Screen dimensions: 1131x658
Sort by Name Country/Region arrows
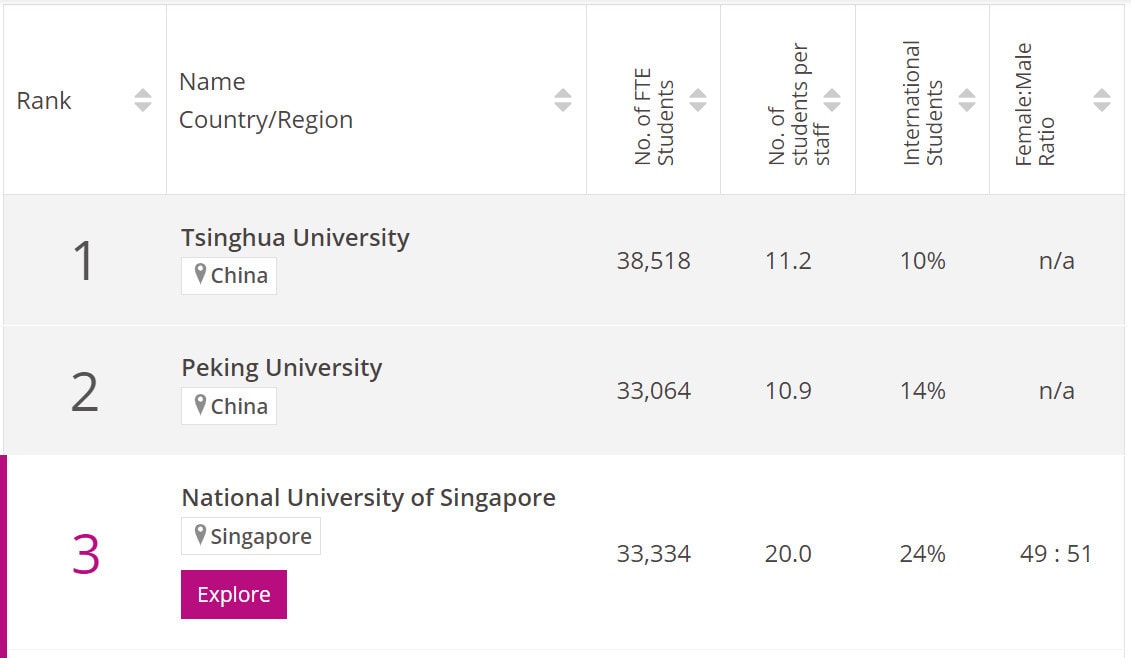[x=563, y=100]
